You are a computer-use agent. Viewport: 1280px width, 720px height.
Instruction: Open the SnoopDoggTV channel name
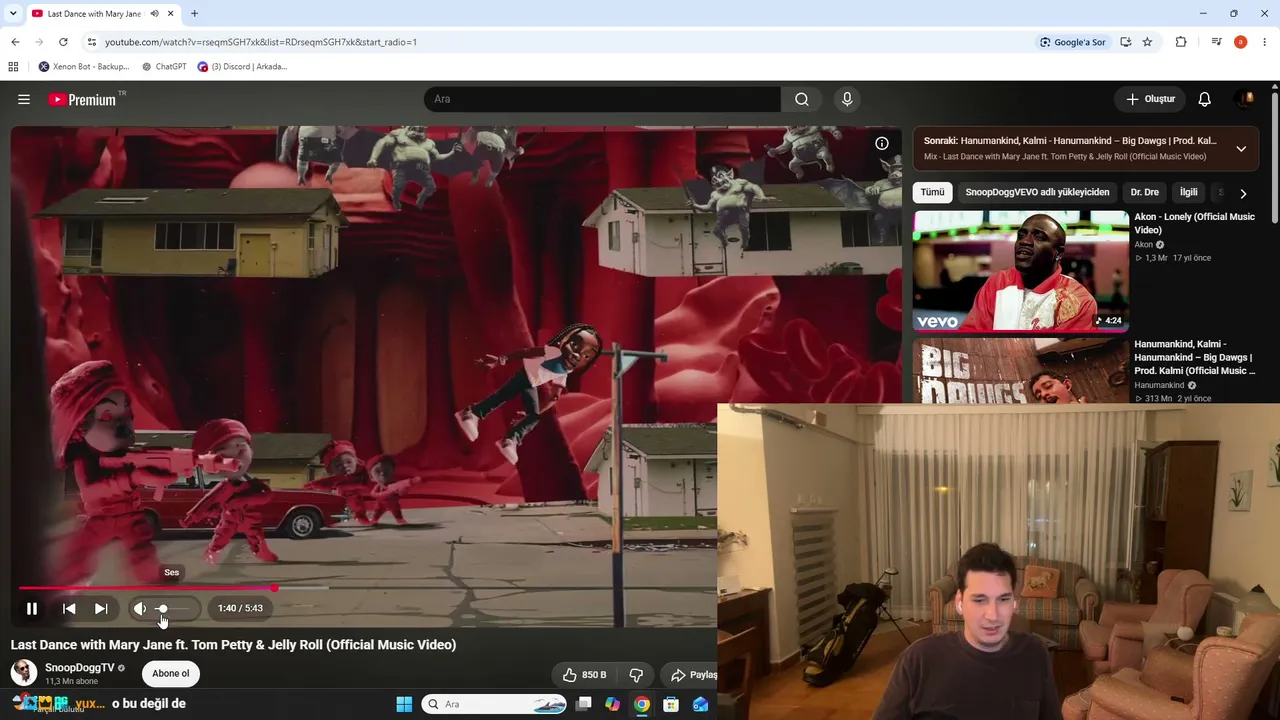tap(80, 668)
